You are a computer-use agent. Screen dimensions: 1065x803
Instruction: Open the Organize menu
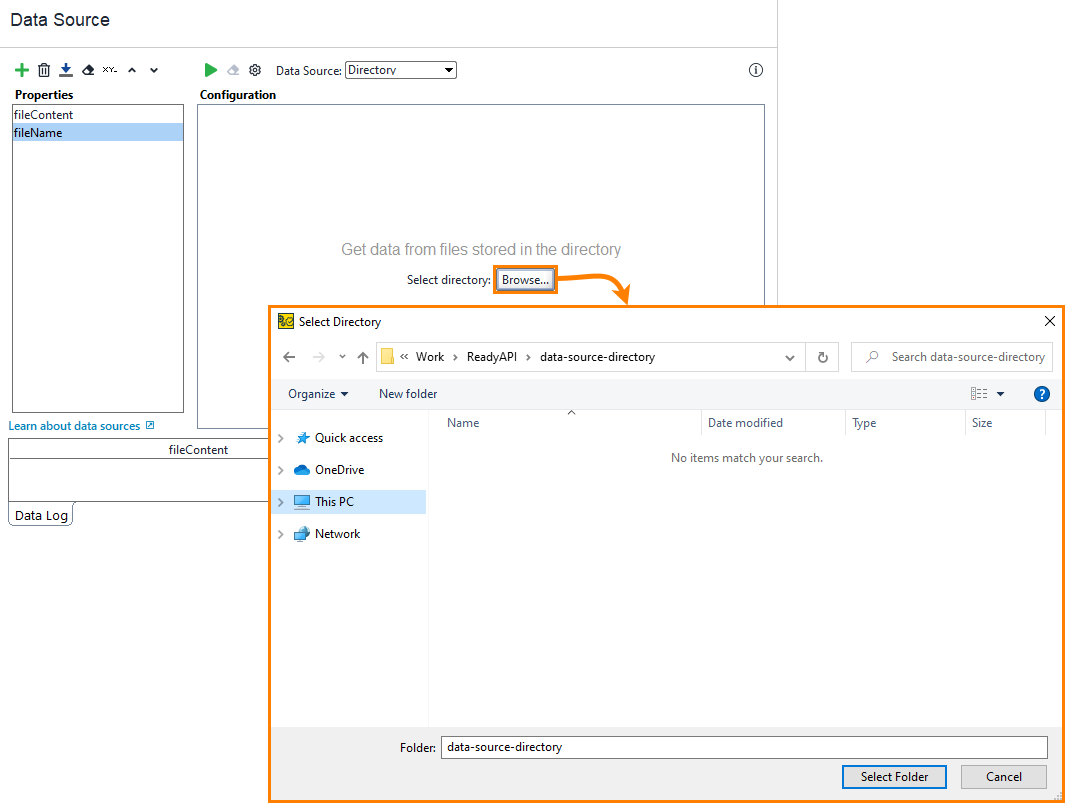coord(316,394)
